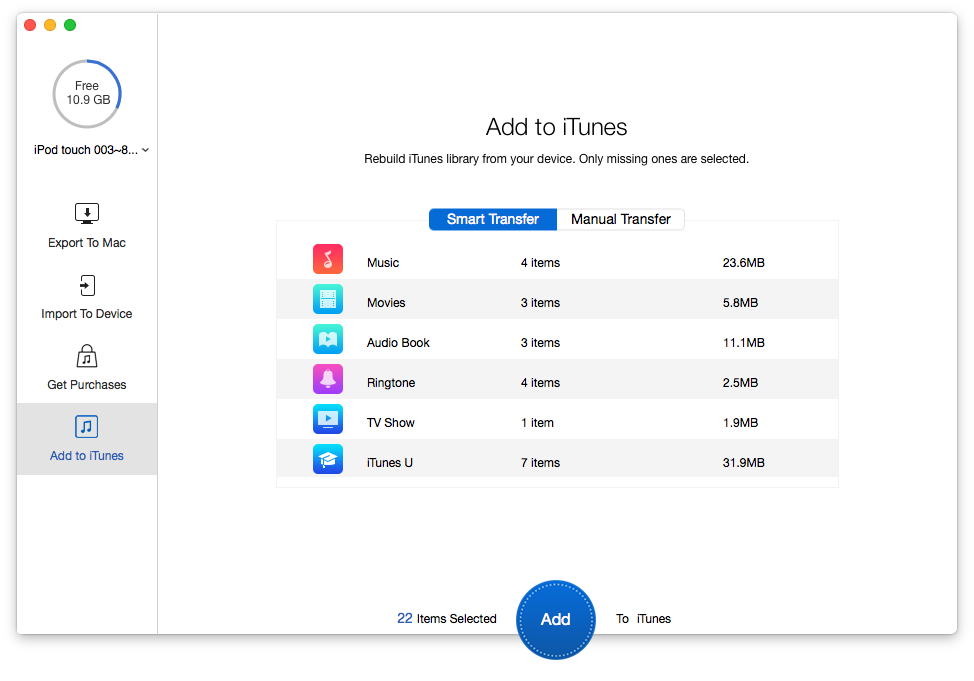
Task: Click the round blue Add button
Action: pyautogui.click(x=555, y=619)
